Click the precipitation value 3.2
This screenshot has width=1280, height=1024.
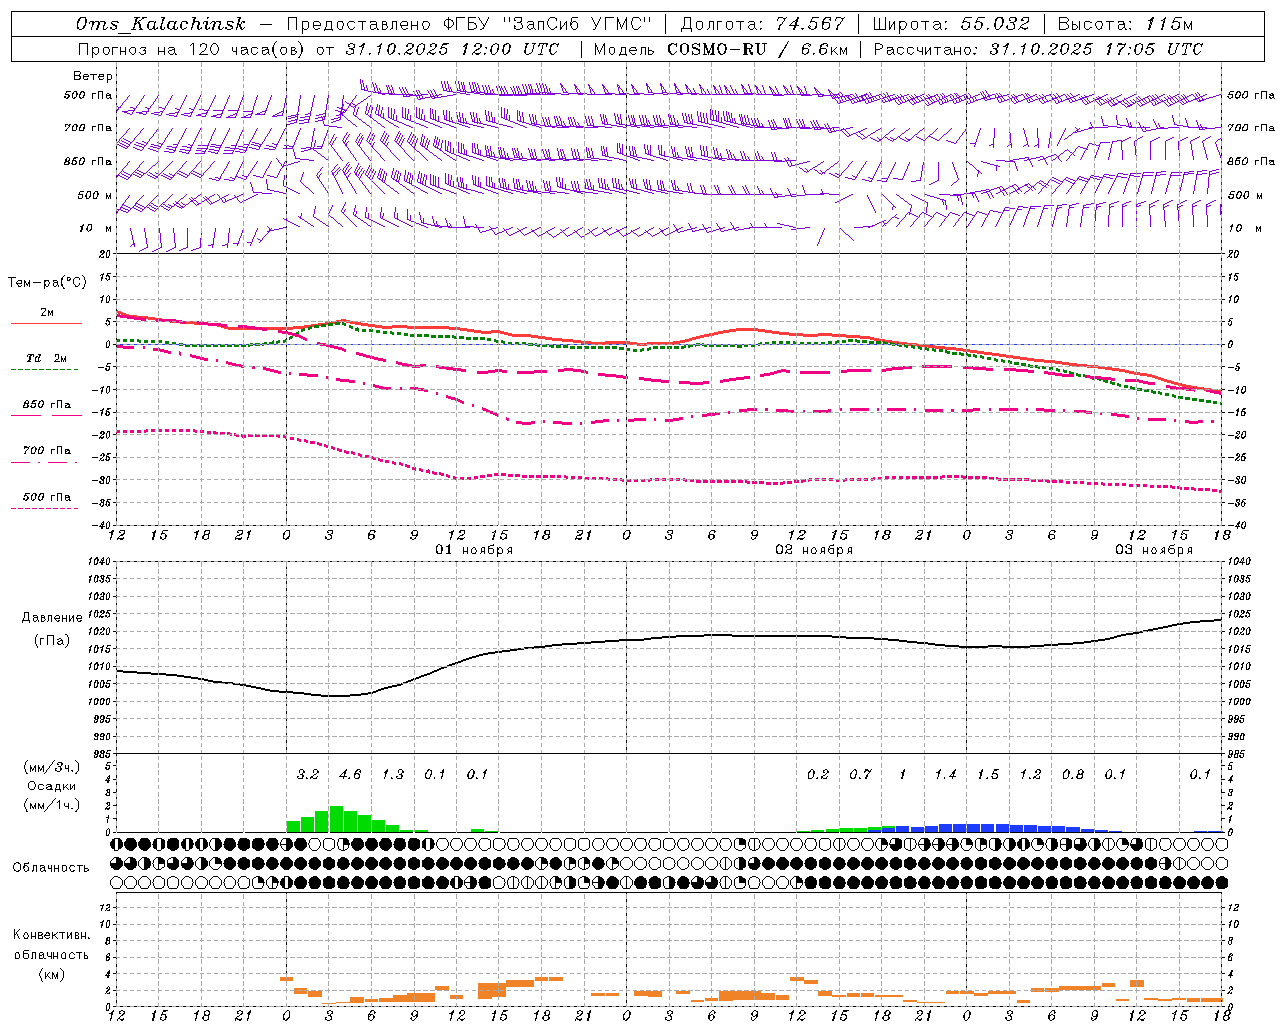click(x=308, y=775)
